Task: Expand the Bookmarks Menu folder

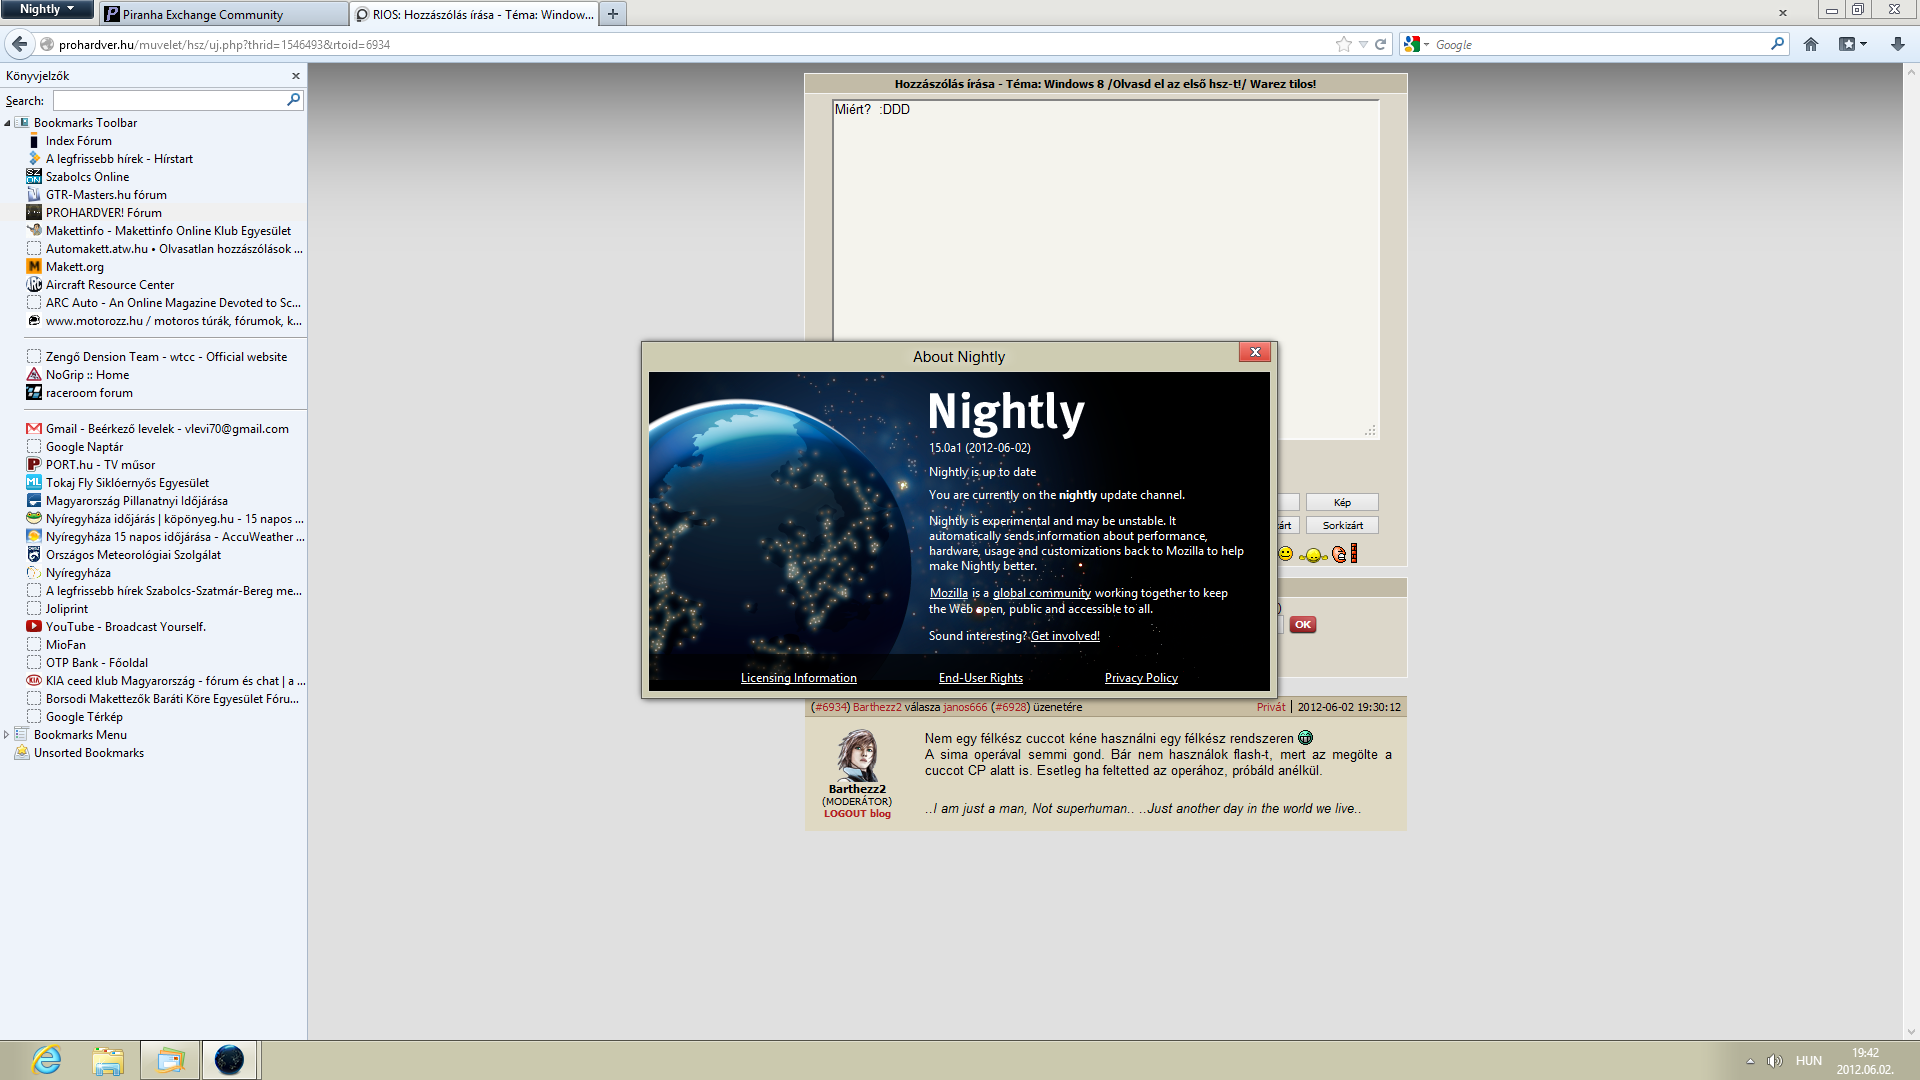Action: click(7, 735)
